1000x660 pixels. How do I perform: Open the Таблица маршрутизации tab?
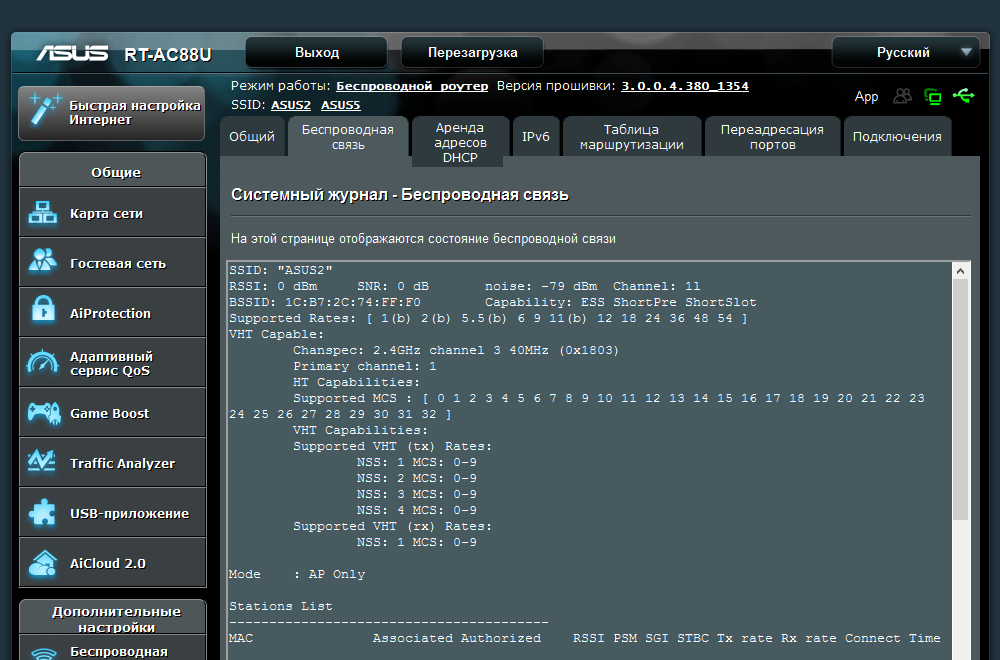(x=632, y=137)
